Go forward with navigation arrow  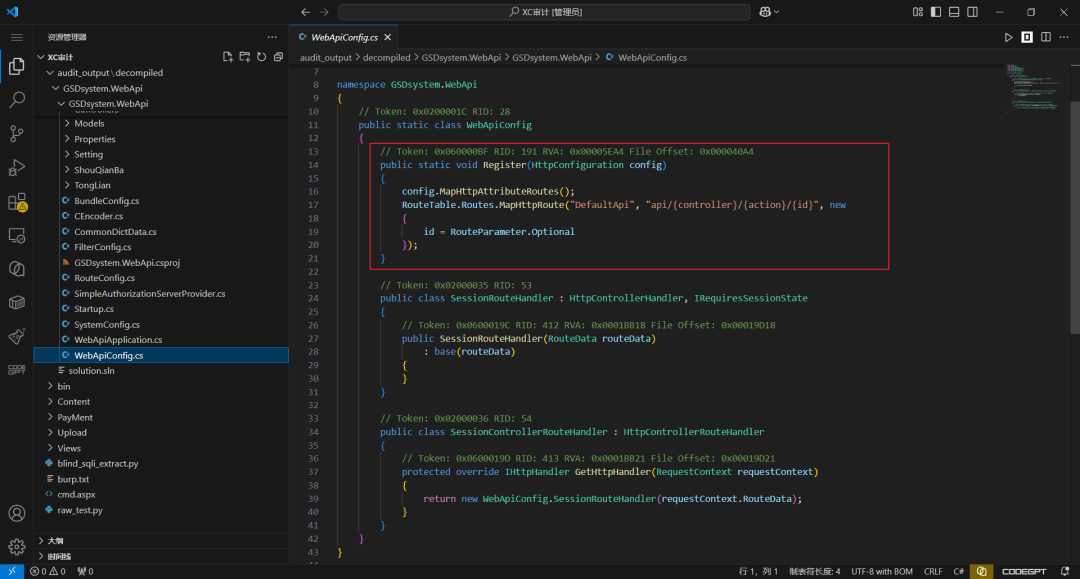[x=324, y=12]
